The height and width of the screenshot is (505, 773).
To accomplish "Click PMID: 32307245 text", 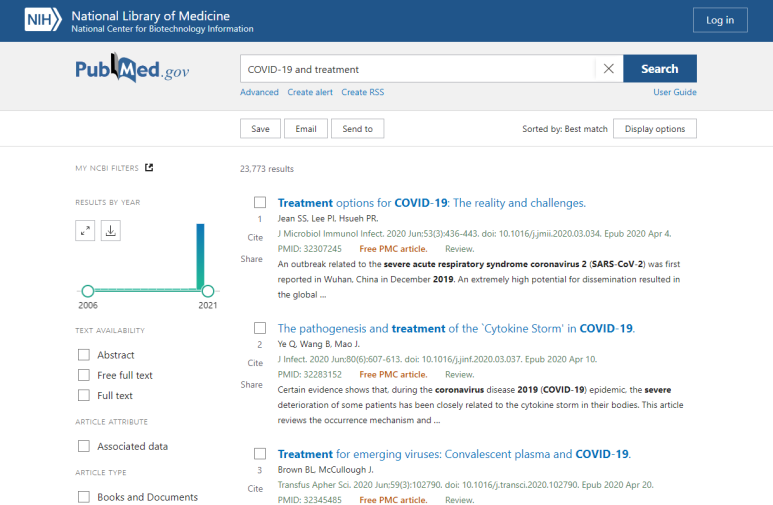I will click(310, 249).
